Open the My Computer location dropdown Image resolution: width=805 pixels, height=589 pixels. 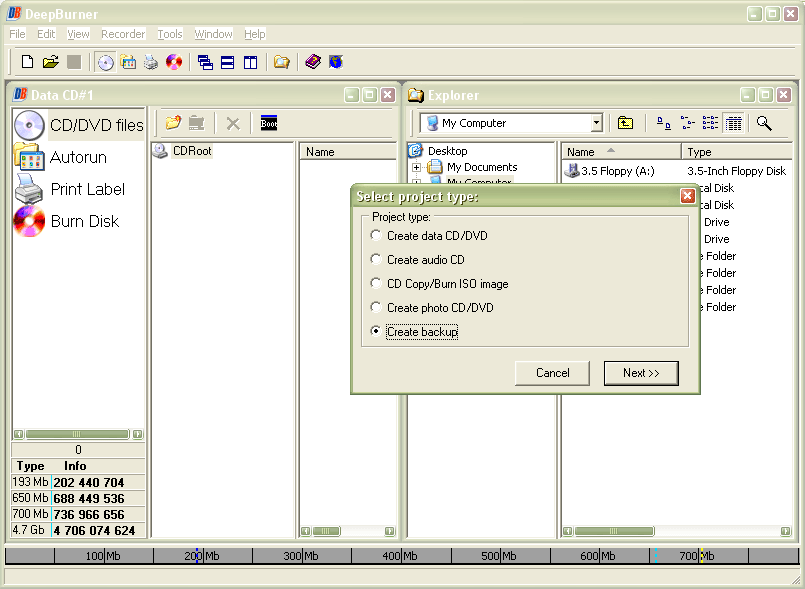tap(596, 123)
